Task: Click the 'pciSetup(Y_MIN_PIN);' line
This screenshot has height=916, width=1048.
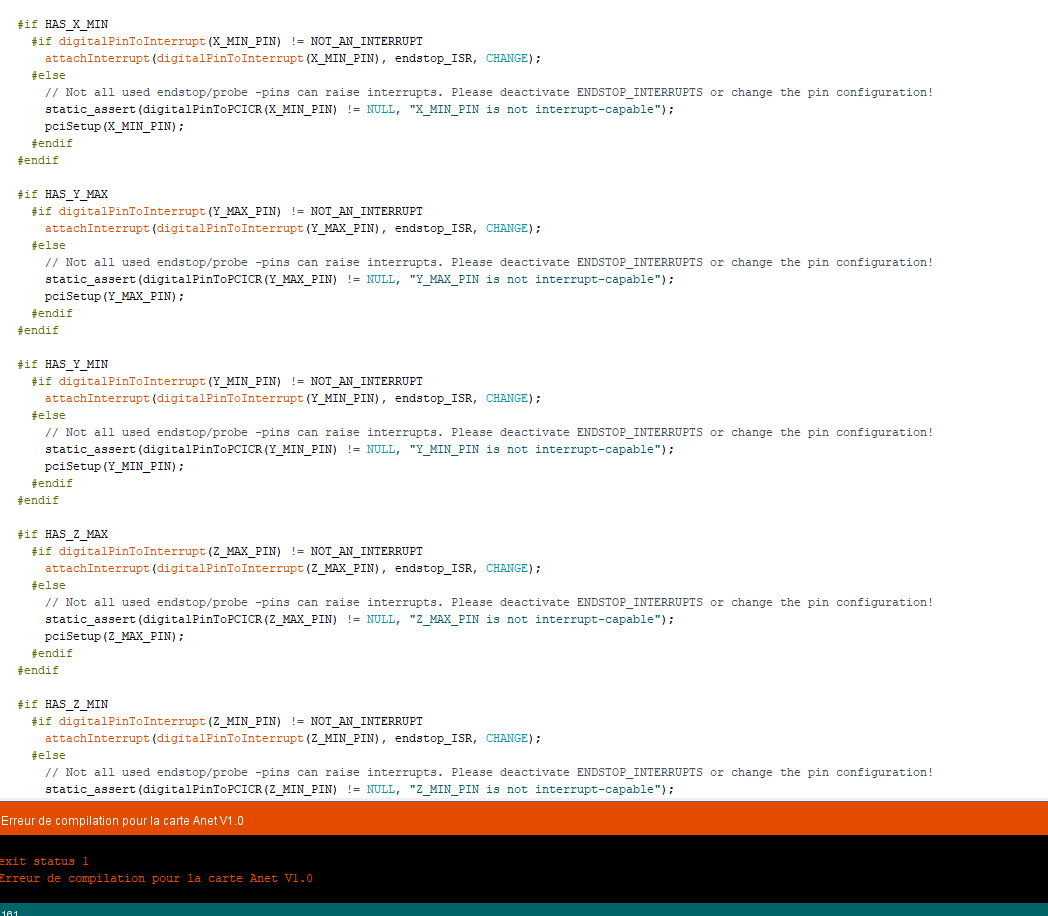Action: 114,466
